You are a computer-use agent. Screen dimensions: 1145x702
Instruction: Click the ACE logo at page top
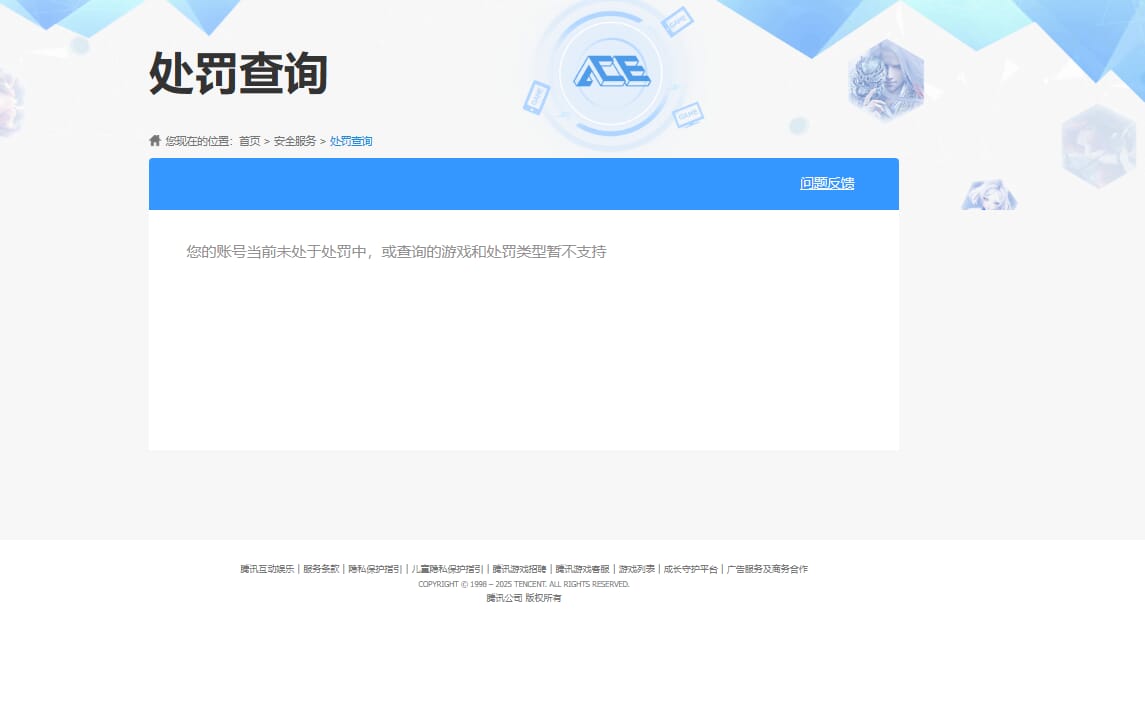(x=612, y=73)
